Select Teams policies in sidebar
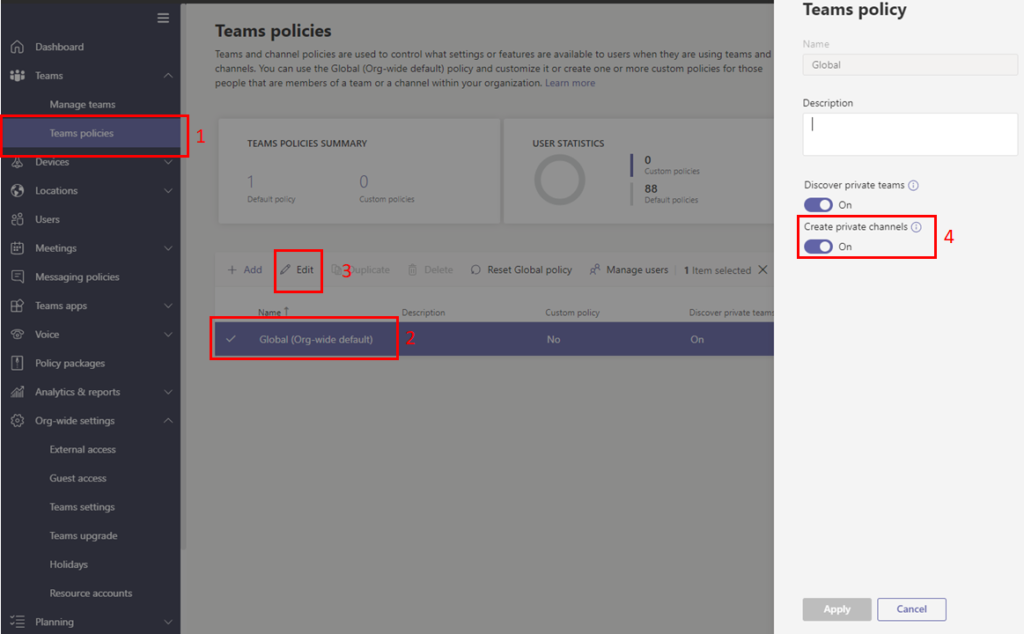This screenshot has height=634, width=1024. pyautogui.click(x=81, y=133)
